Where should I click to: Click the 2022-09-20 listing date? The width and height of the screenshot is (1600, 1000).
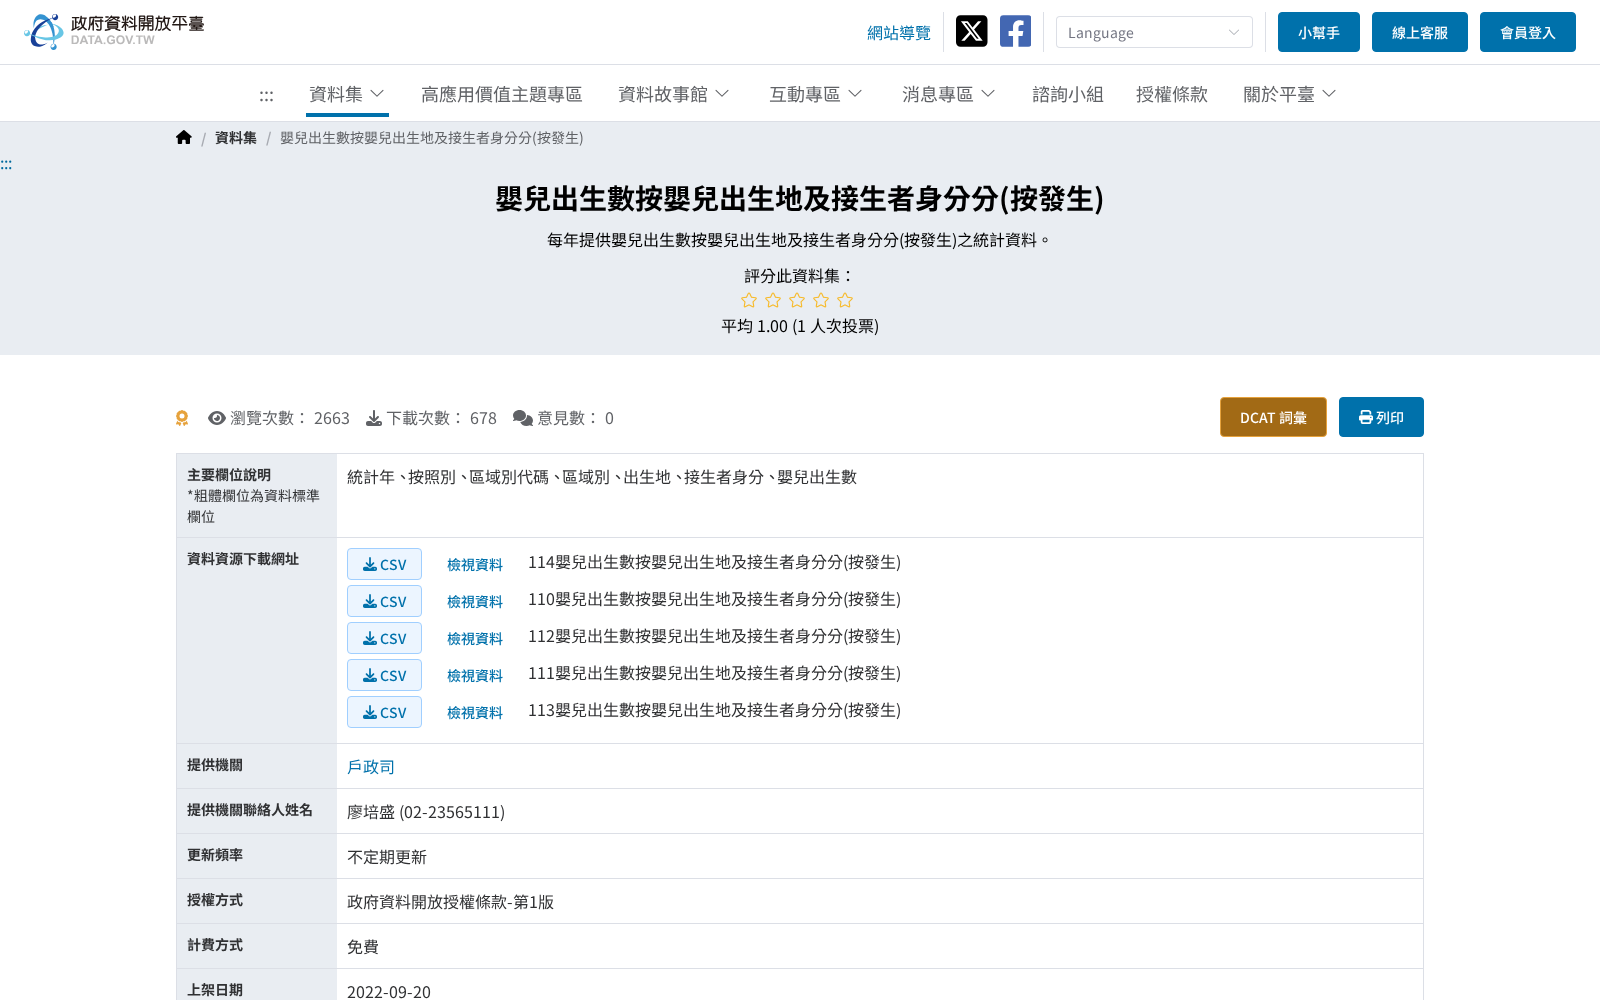click(389, 991)
